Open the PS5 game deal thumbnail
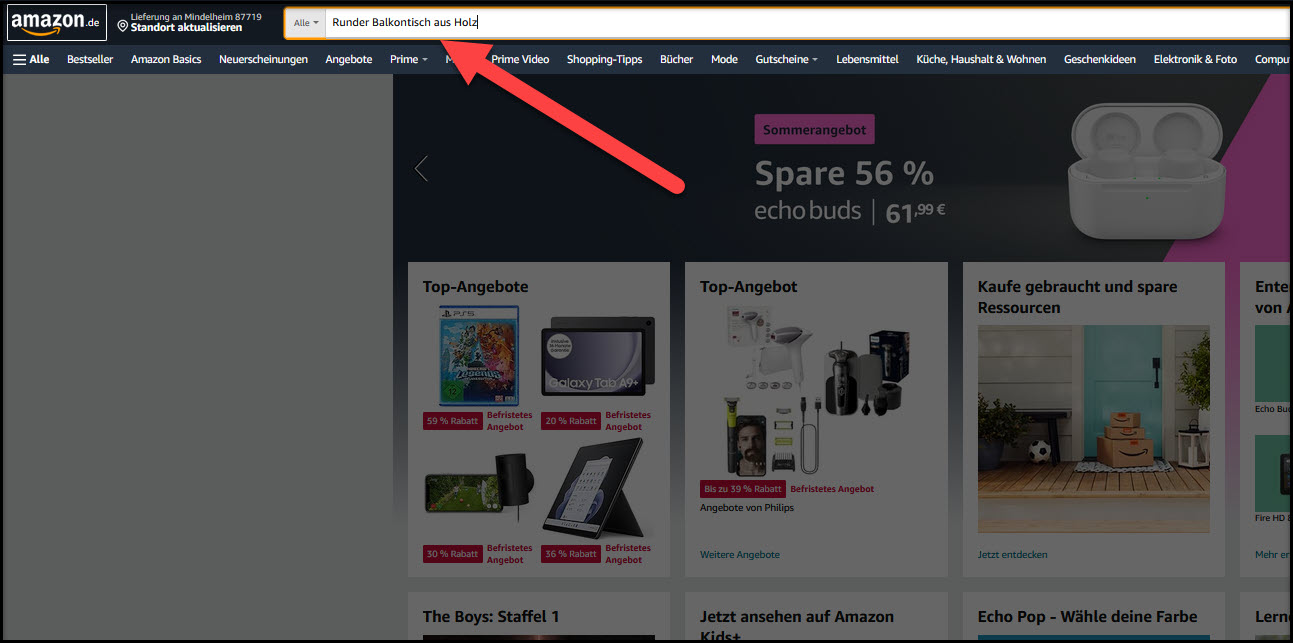Screen dimensions: 1293x643 click(x=479, y=356)
